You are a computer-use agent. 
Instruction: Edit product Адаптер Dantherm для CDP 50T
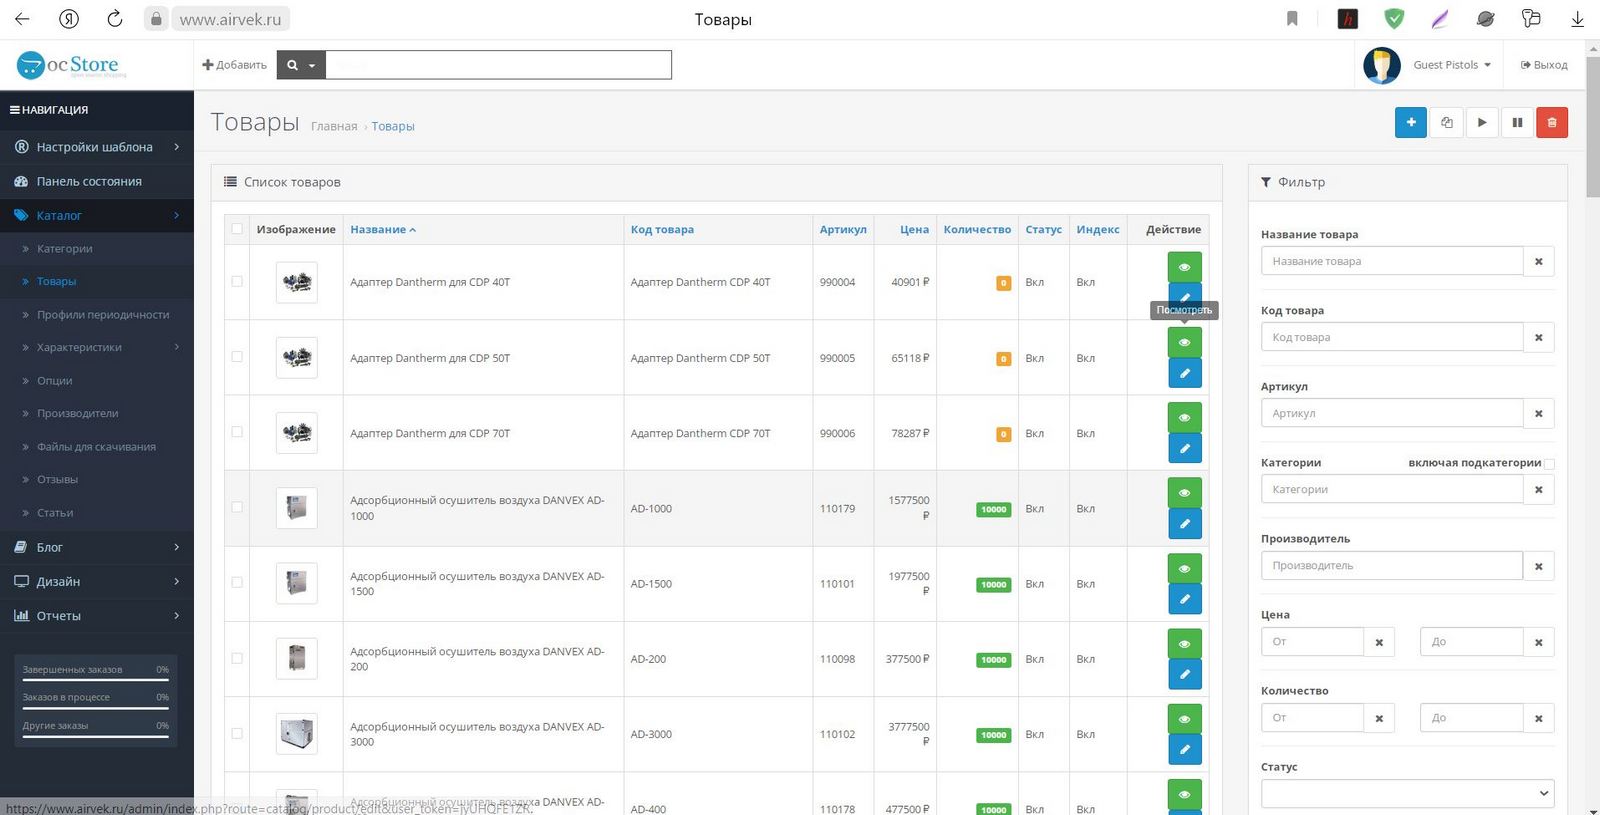tap(1184, 373)
